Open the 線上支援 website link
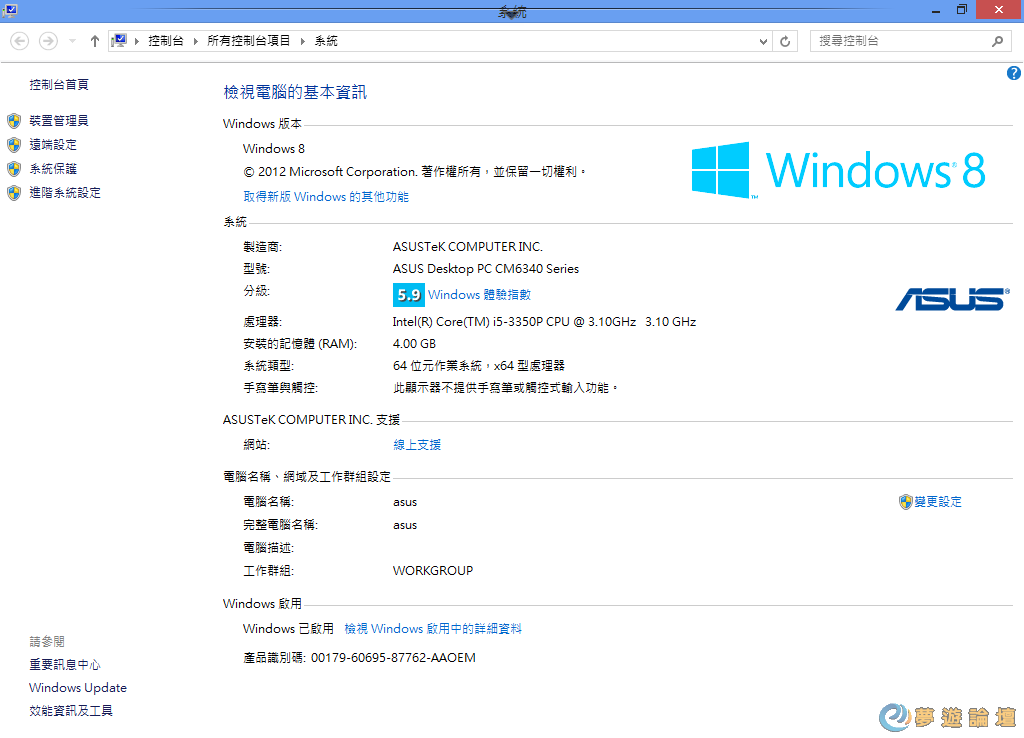This screenshot has height=738, width=1024. click(x=417, y=445)
